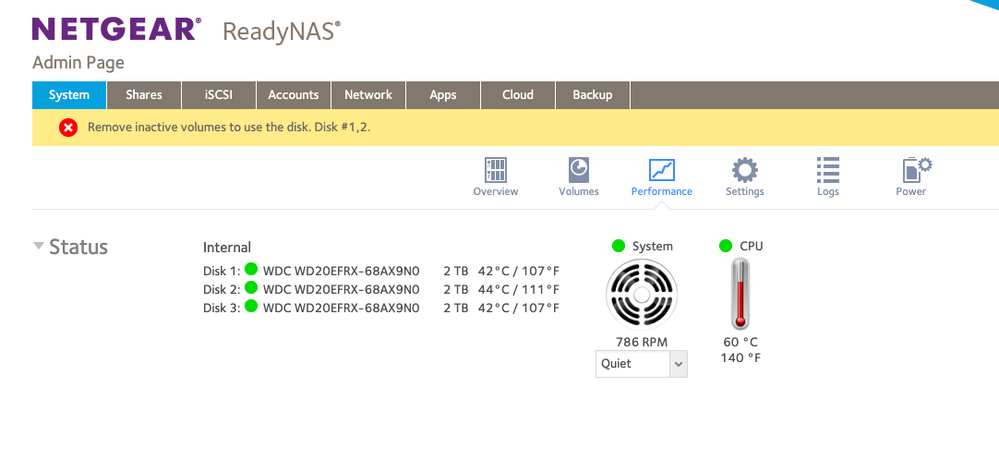
Task: Click the system fan icon
Action: [641, 297]
